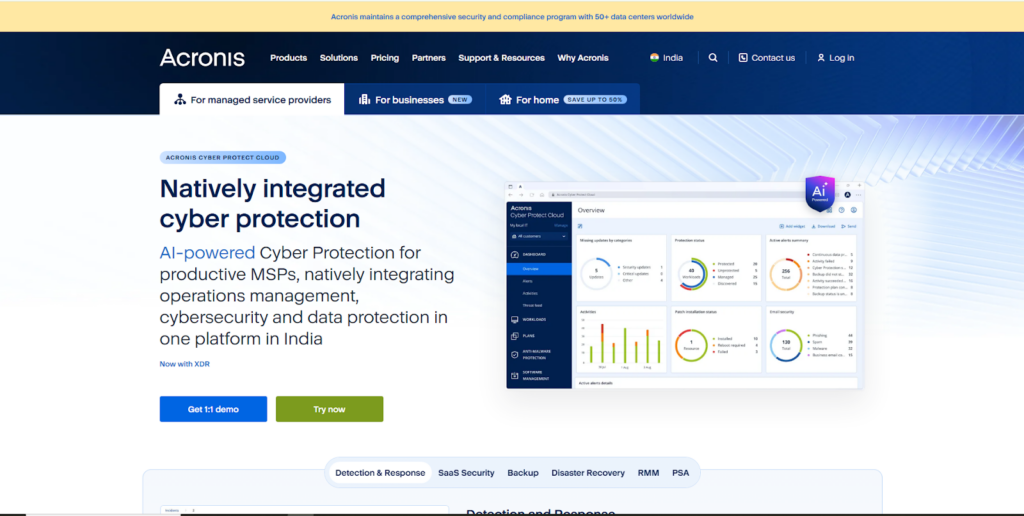This screenshot has height=516, width=1024.
Task: Click the green Try now button
Action: pos(329,409)
